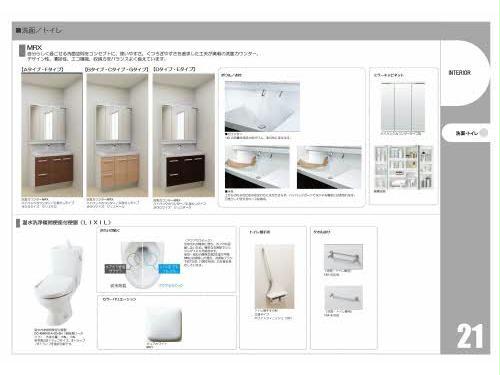Viewport: 500px width, 375px height.
Task: Click the MRX section heading
Action: point(34,48)
